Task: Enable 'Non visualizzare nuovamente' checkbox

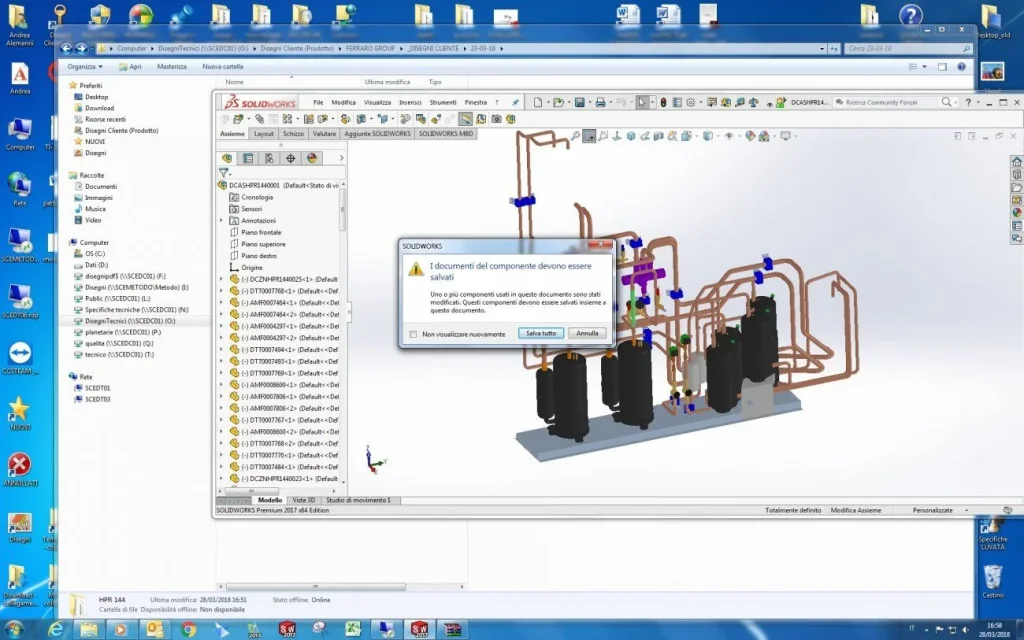Action: point(413,334)
